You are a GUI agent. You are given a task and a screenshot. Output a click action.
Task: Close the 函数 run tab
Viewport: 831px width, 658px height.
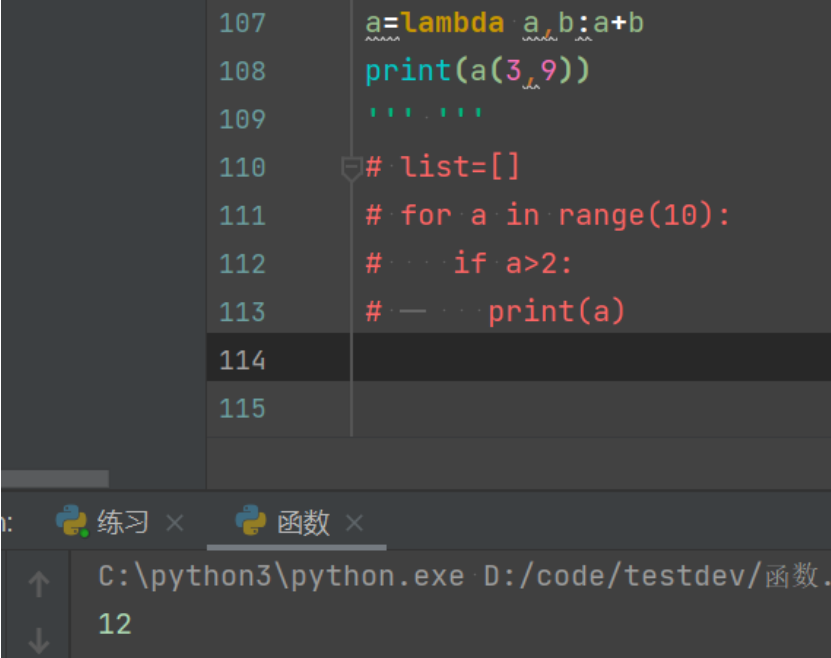click(354, 522)
